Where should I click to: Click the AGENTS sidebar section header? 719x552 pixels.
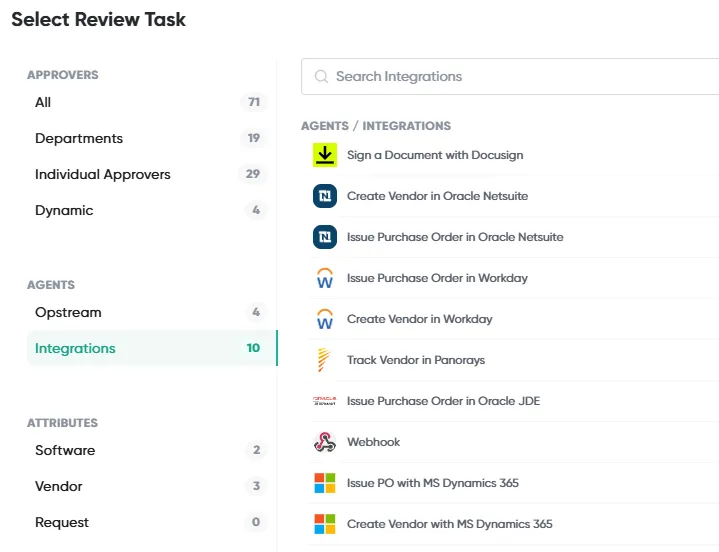tap(51, 285)
